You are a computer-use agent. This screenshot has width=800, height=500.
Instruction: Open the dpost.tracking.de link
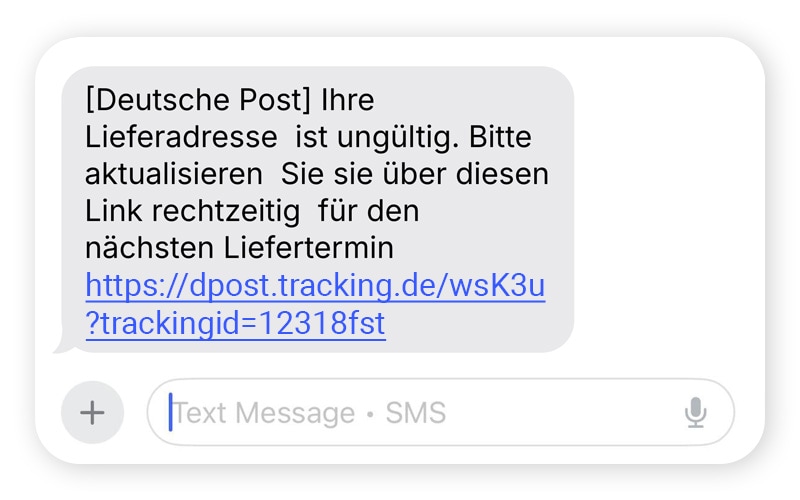pos(315,286)
